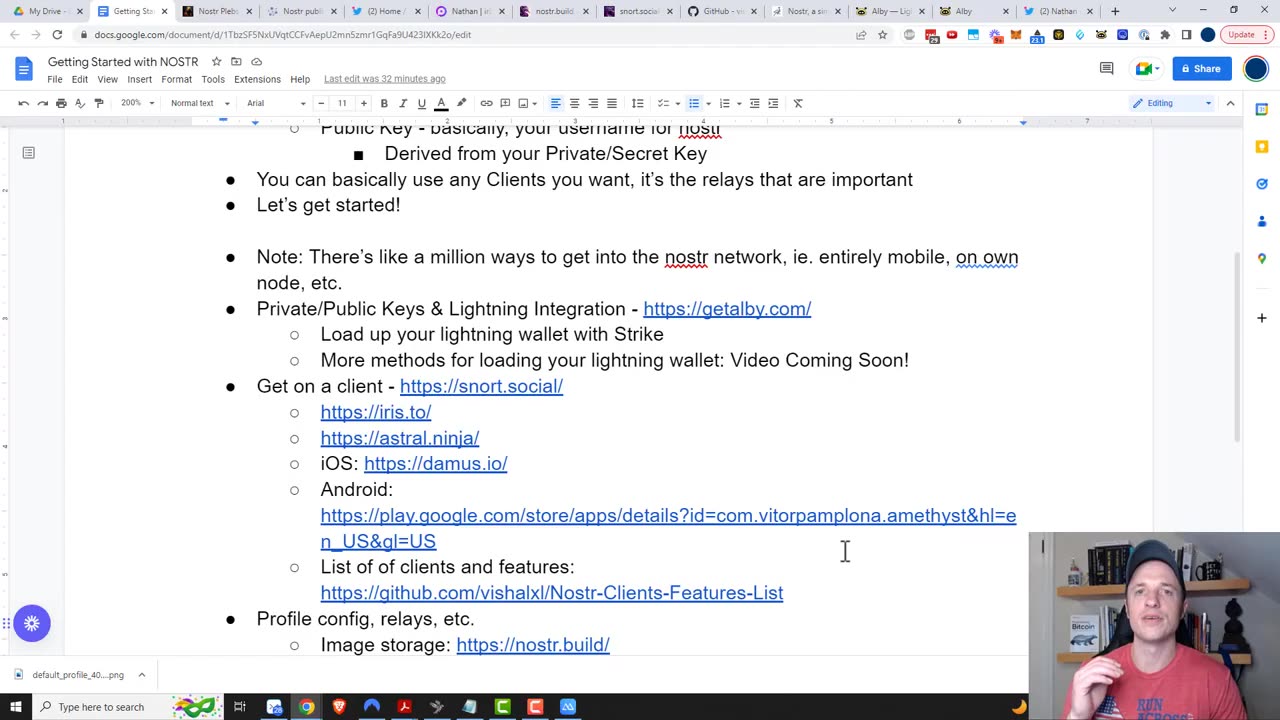
Task: Toggle the numbered list format
Action: (x=725, y=103)
